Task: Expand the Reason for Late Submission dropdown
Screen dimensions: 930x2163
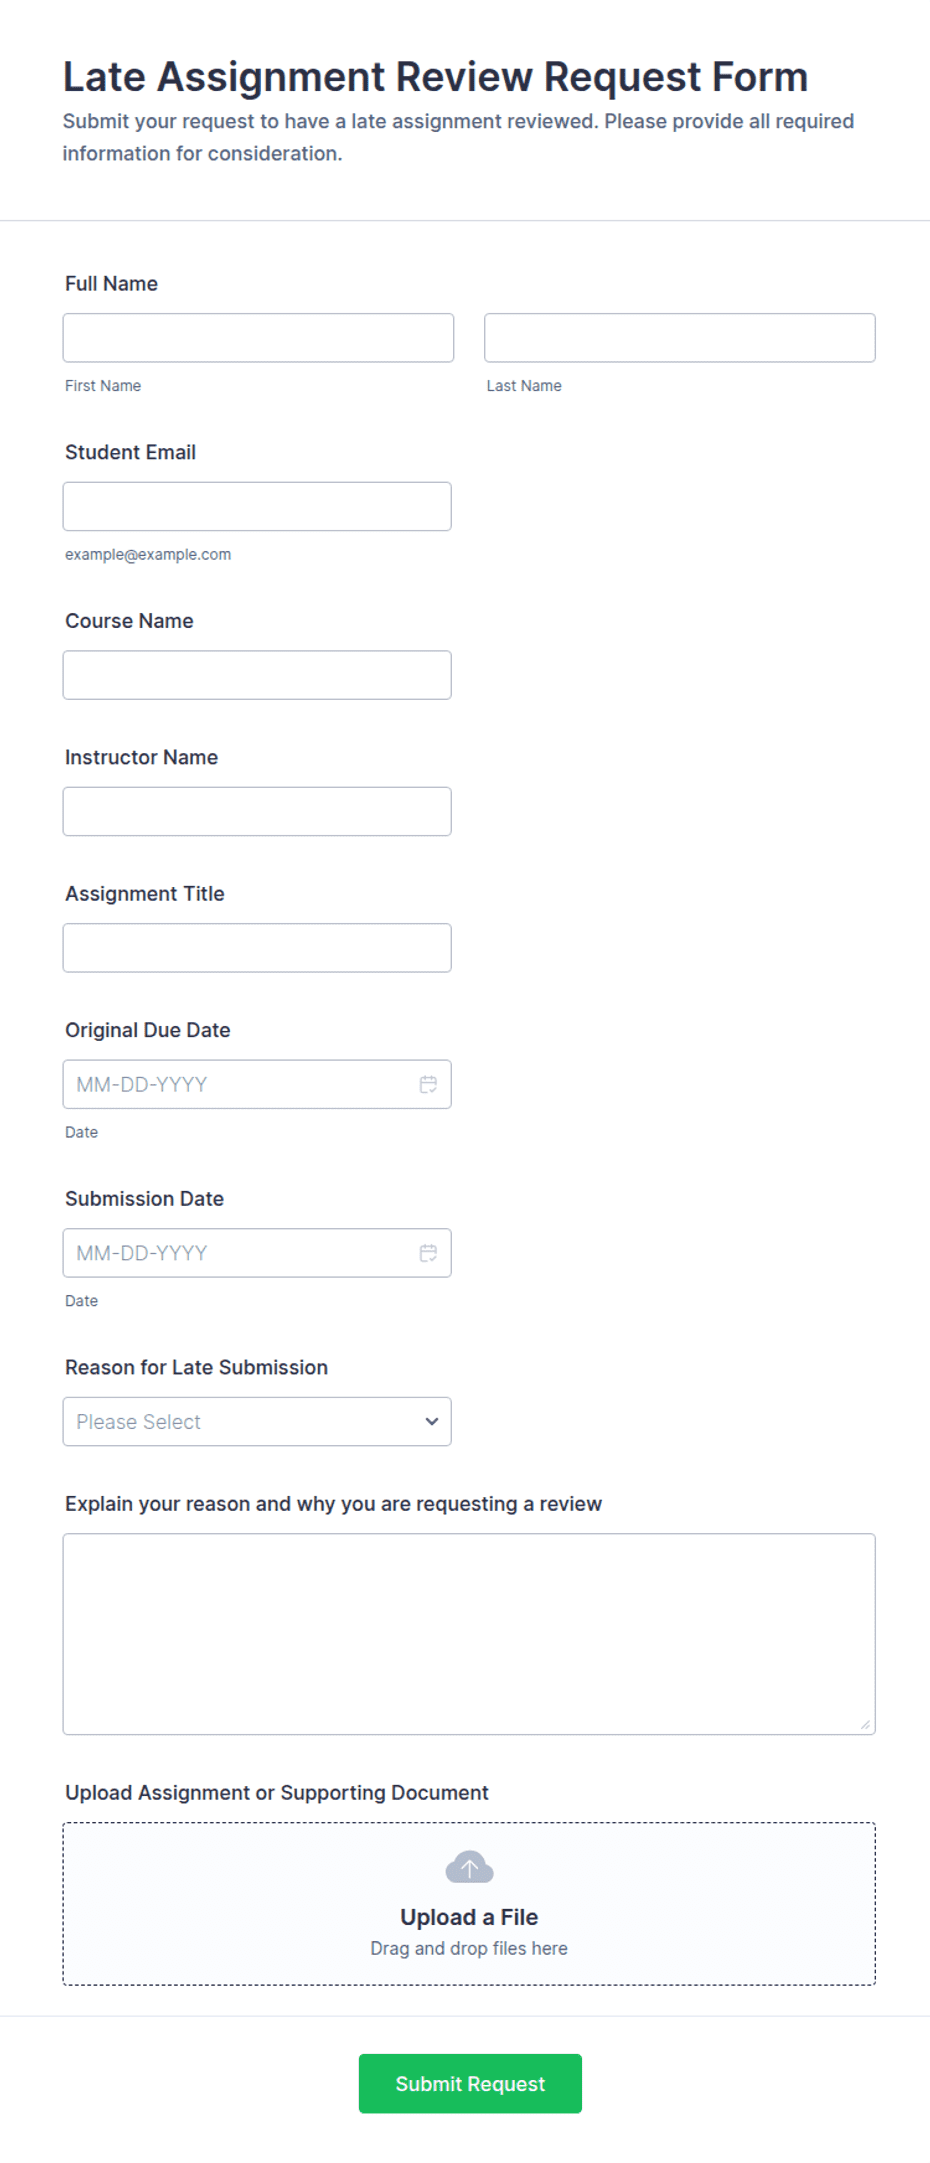Action: tap(257, 1421)
